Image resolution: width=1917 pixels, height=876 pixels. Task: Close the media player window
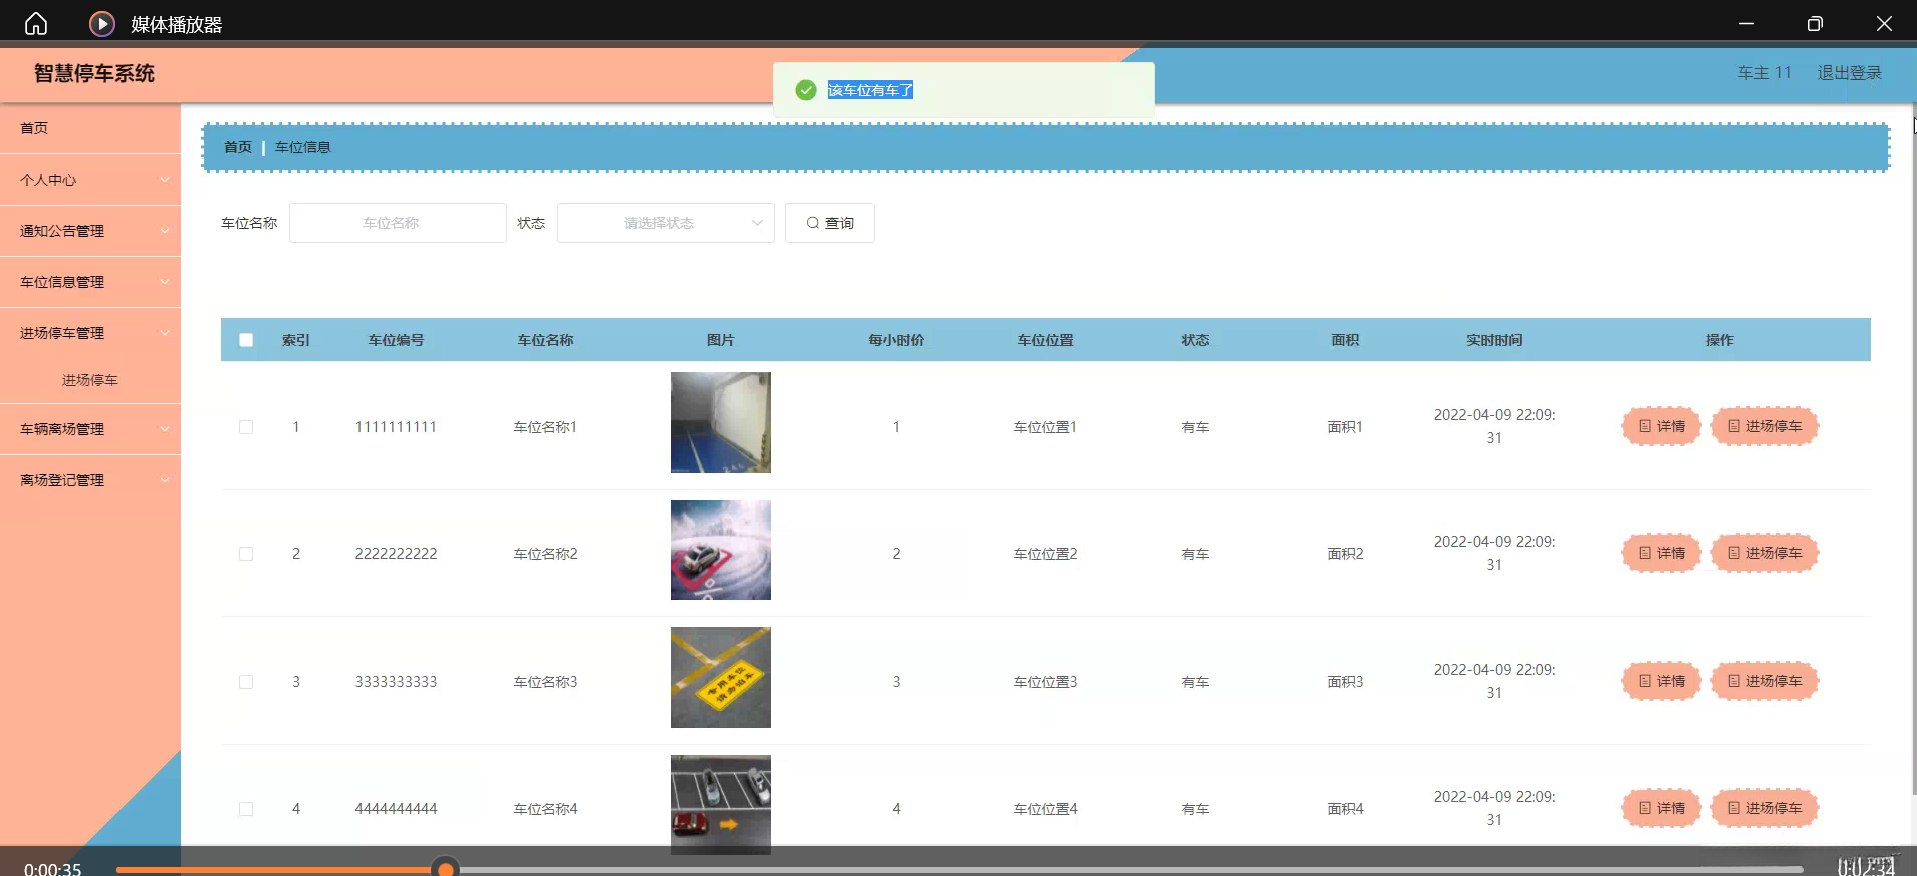coord(1884,23)
